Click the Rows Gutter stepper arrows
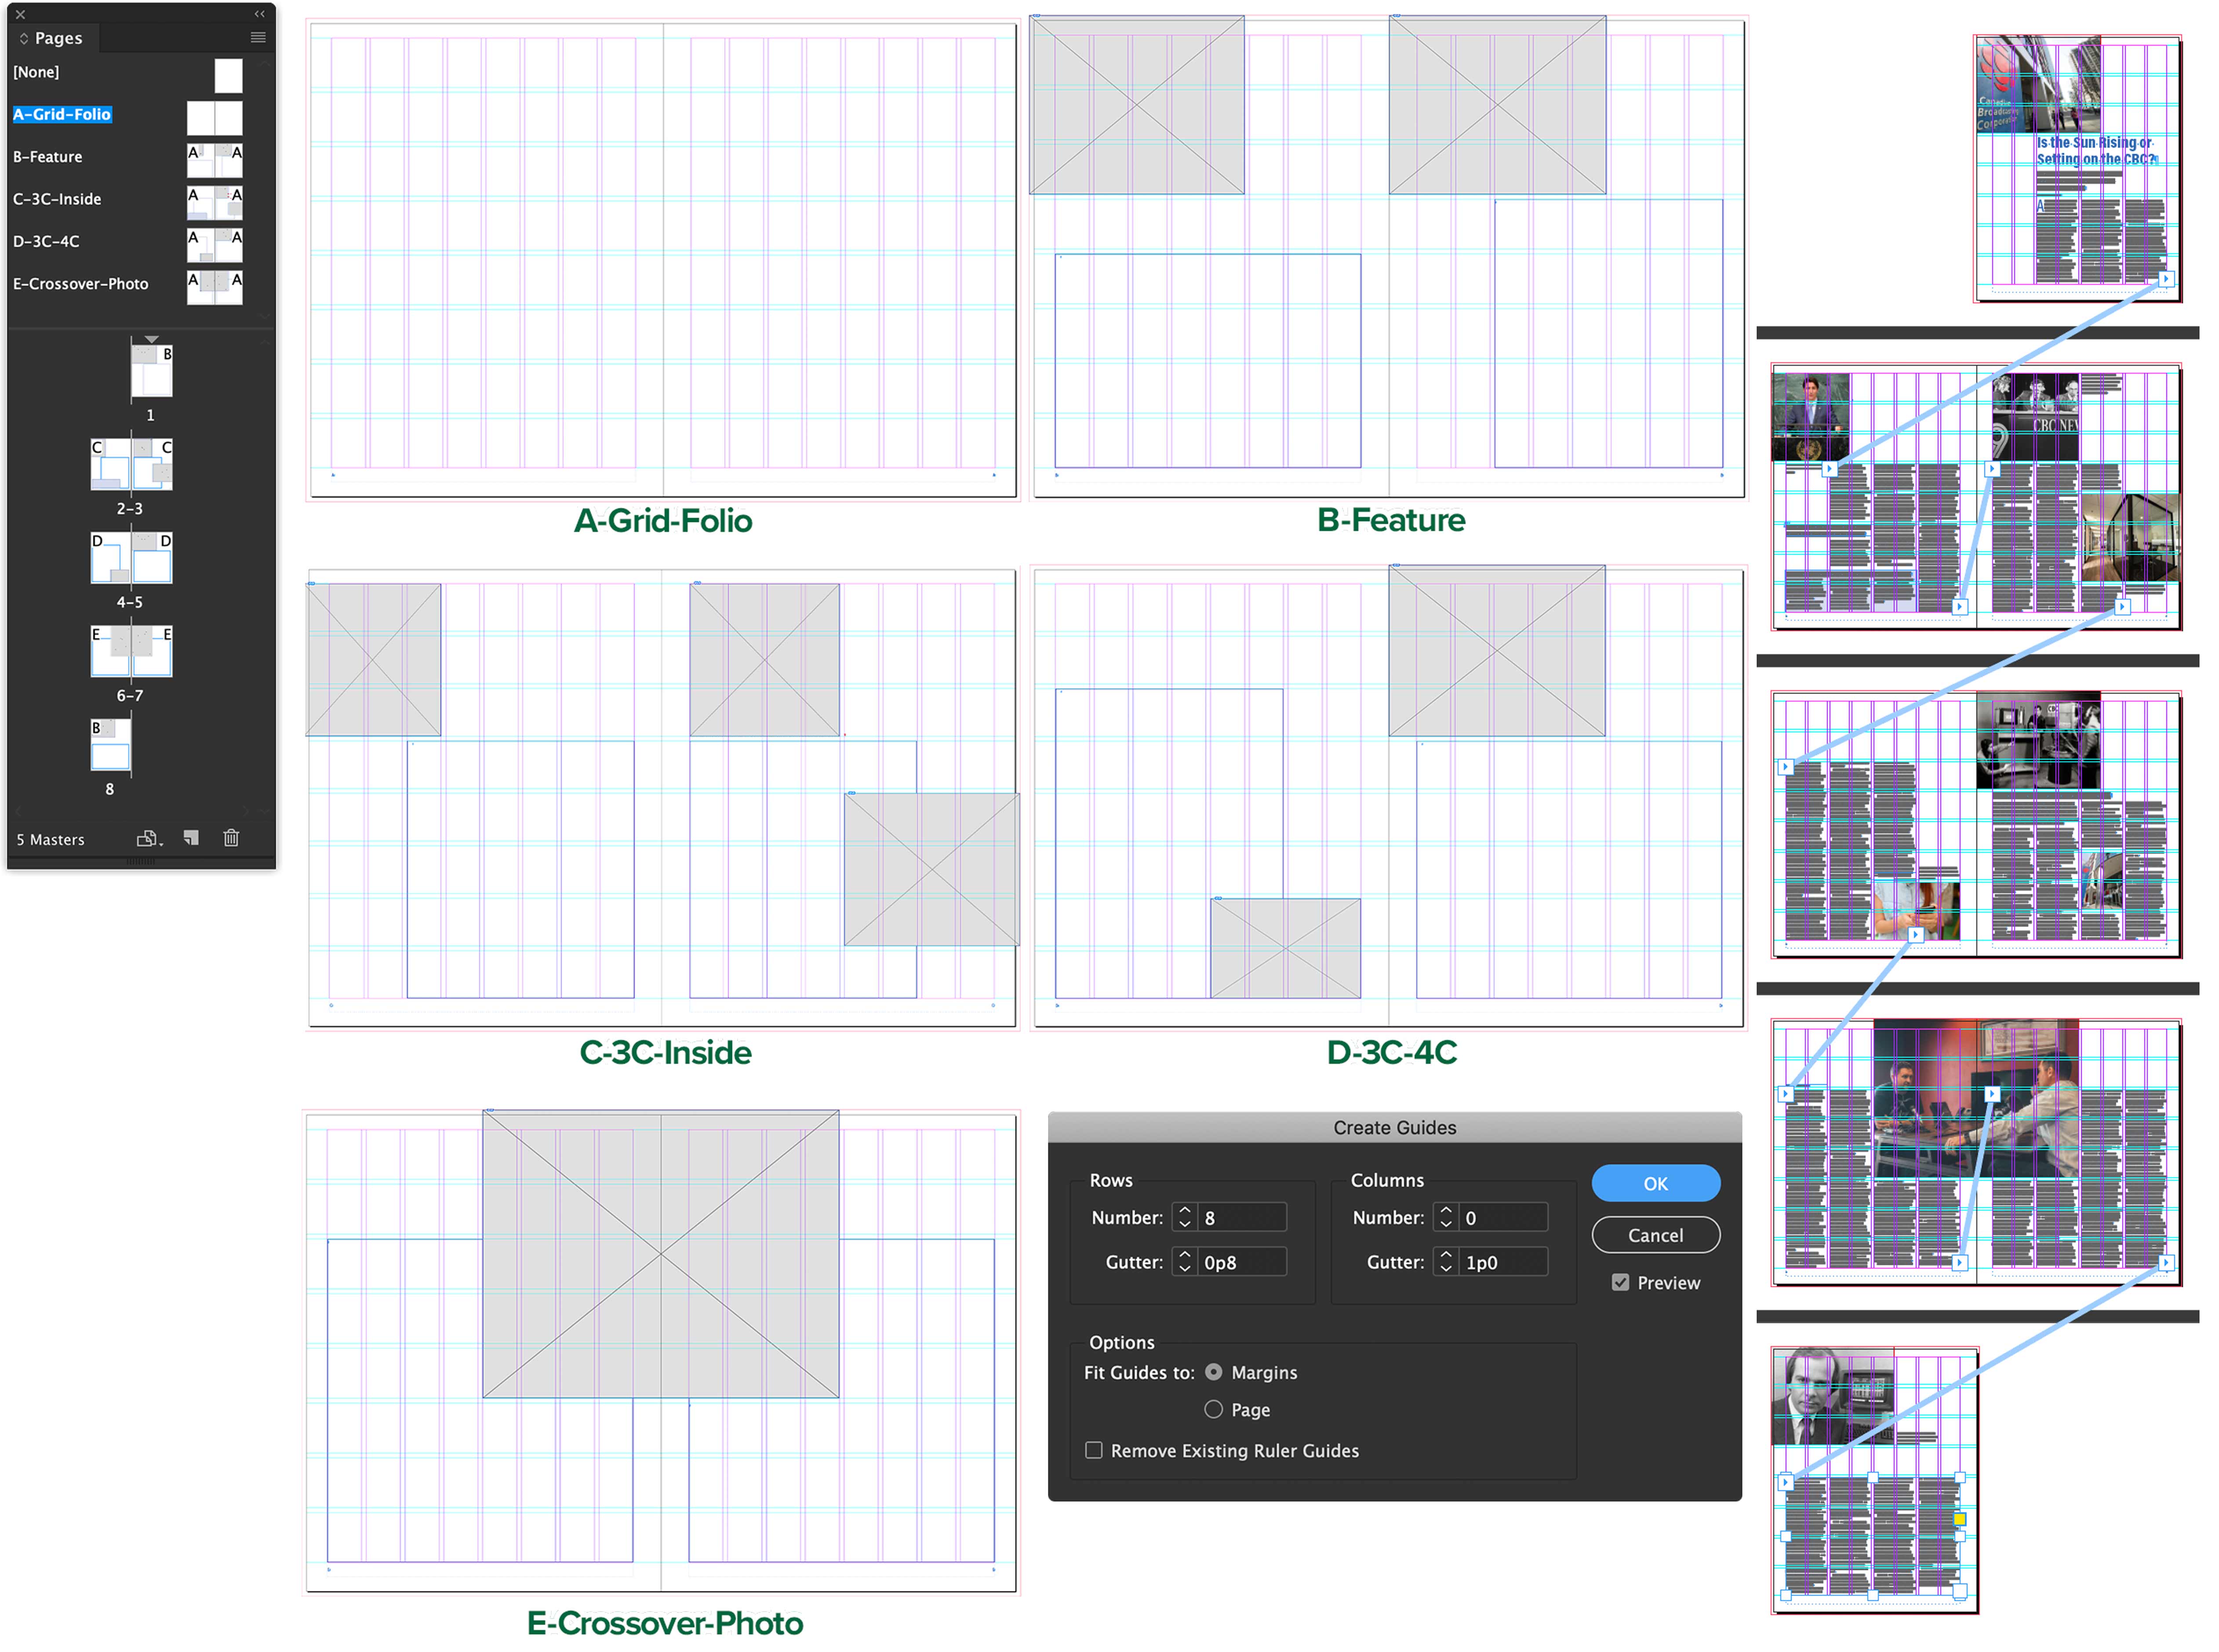 click(1185, 1263)
